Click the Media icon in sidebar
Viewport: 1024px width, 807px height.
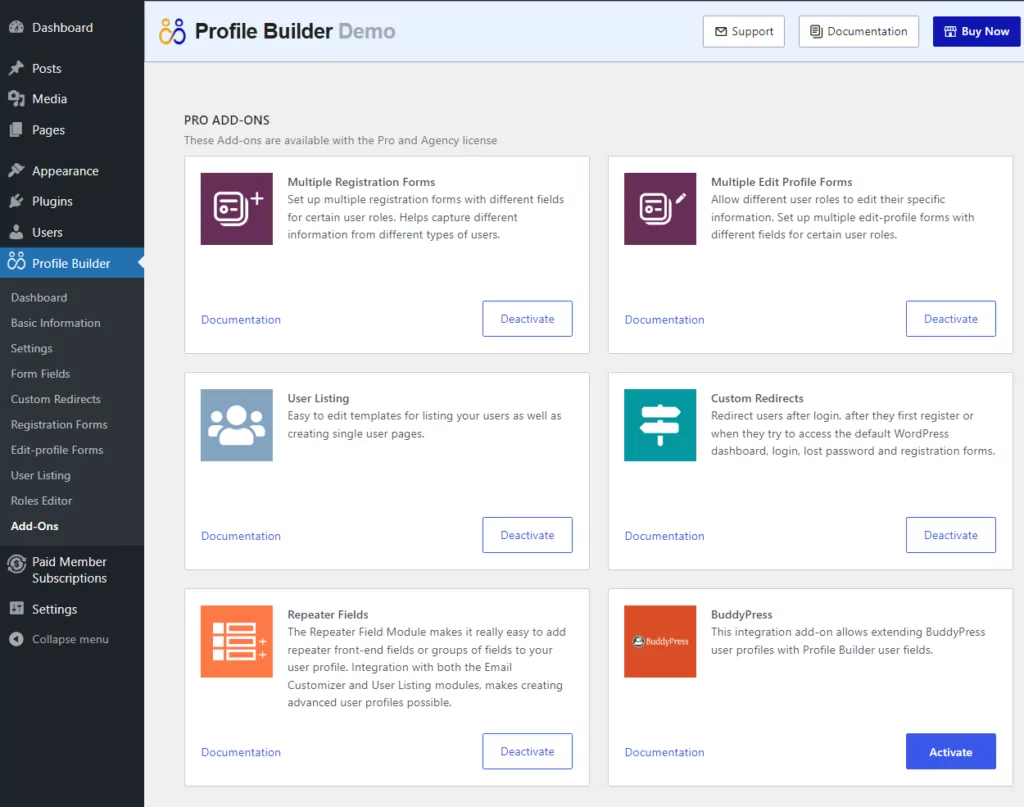(x=16, y=99)
